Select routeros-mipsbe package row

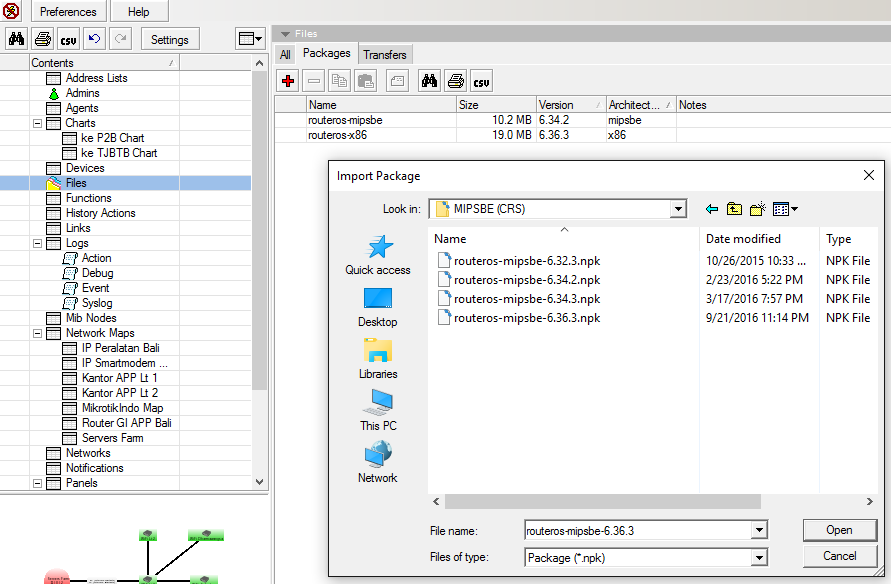(x=581, y=120)
